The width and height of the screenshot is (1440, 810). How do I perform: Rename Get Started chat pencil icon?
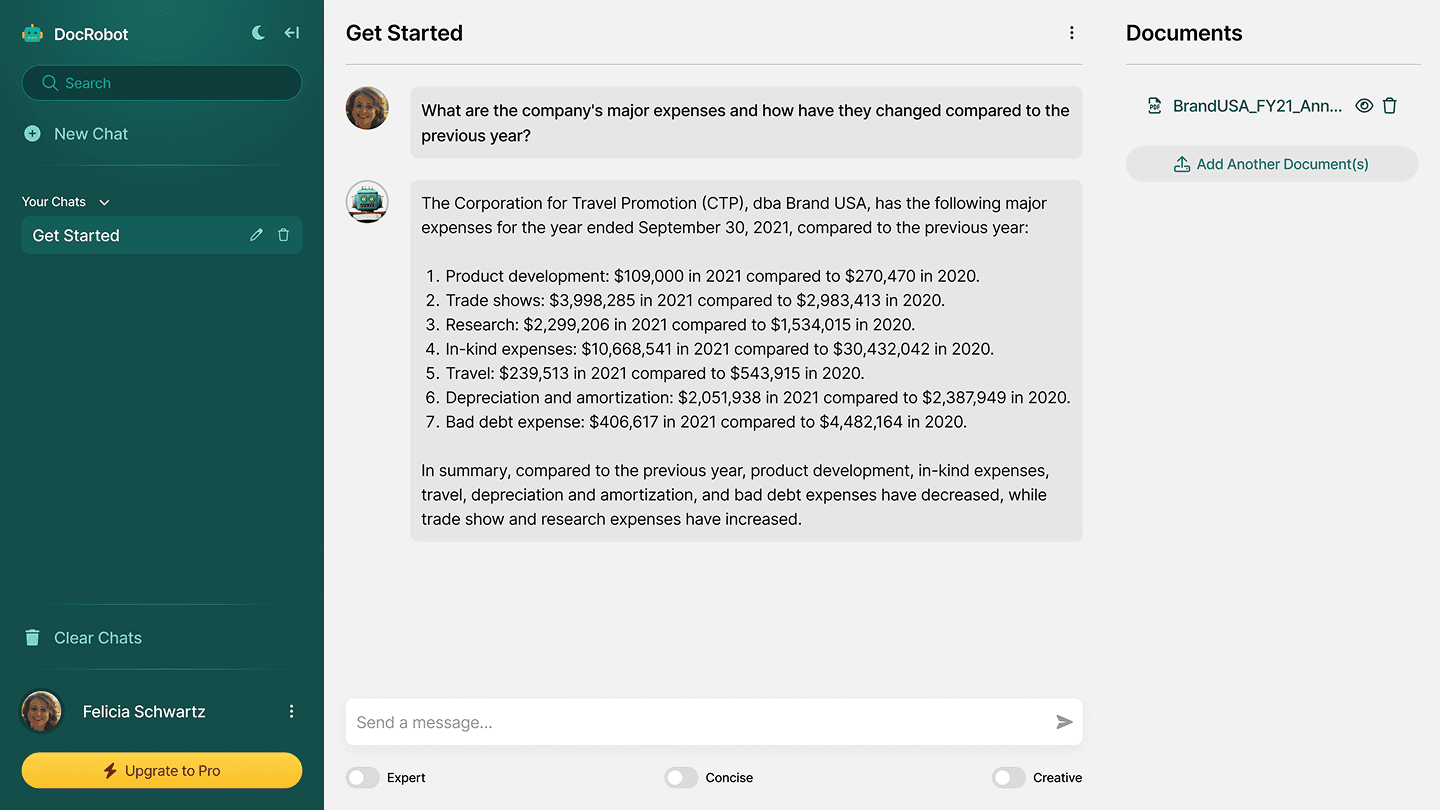click(256, 235)
